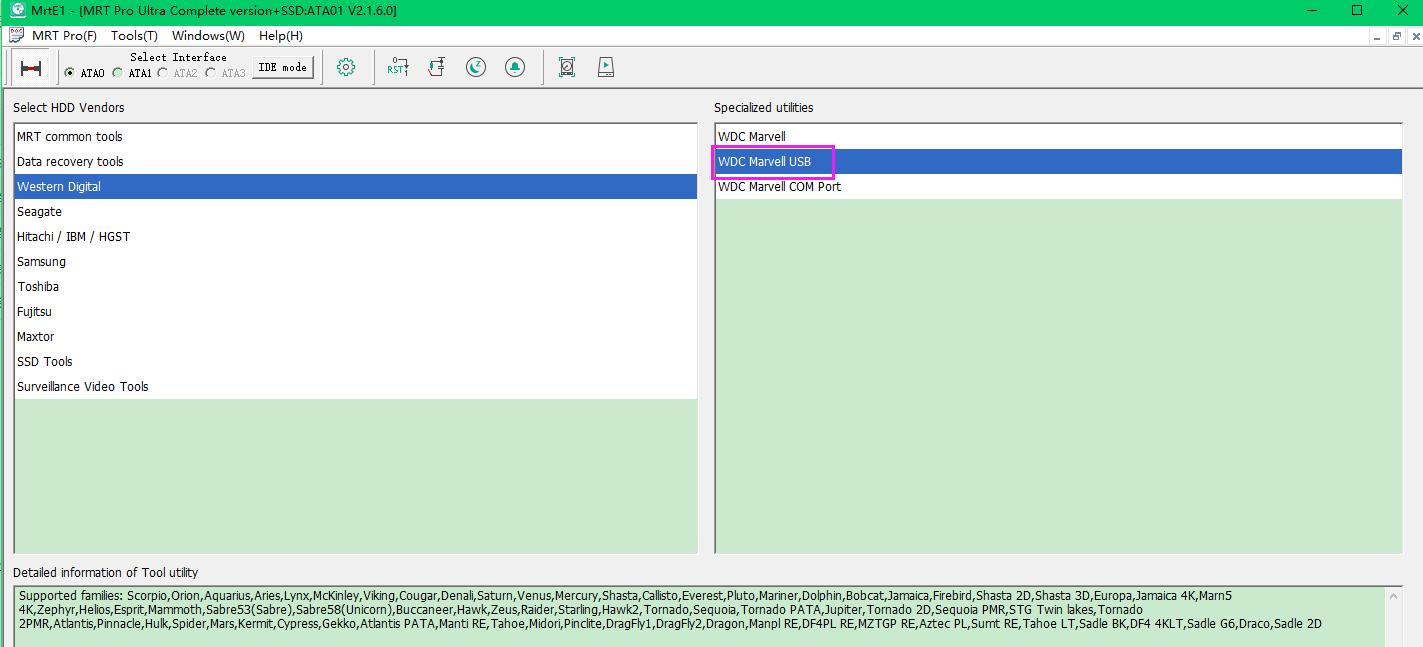Click the supported families details text box

click(x=700, y=616)
